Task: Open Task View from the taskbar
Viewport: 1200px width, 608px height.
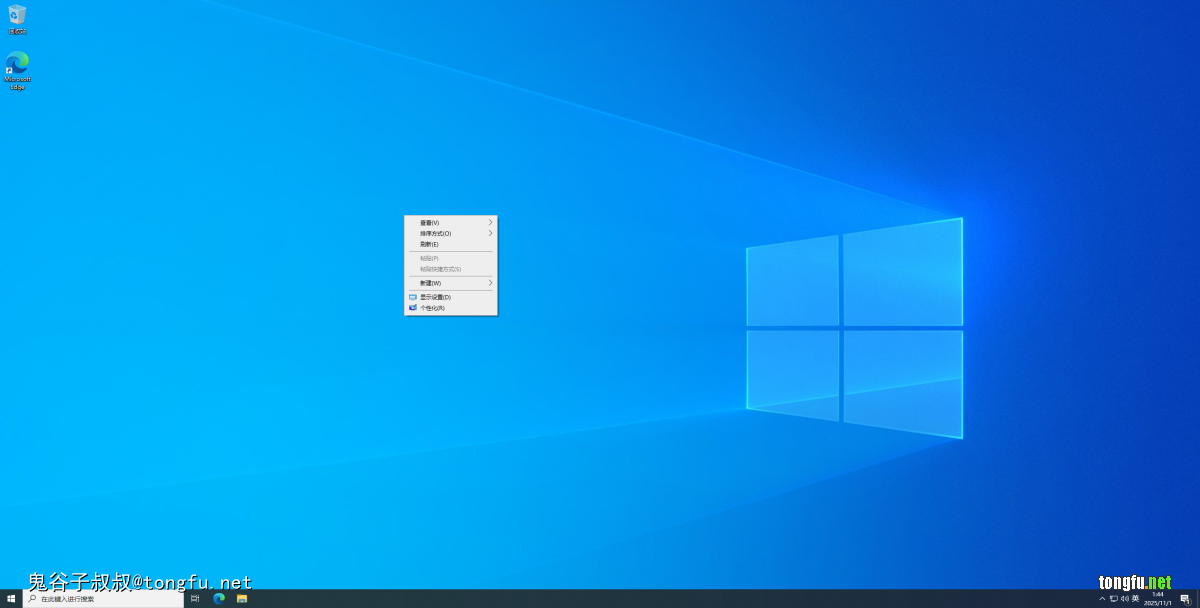Action: coord(195,599)
